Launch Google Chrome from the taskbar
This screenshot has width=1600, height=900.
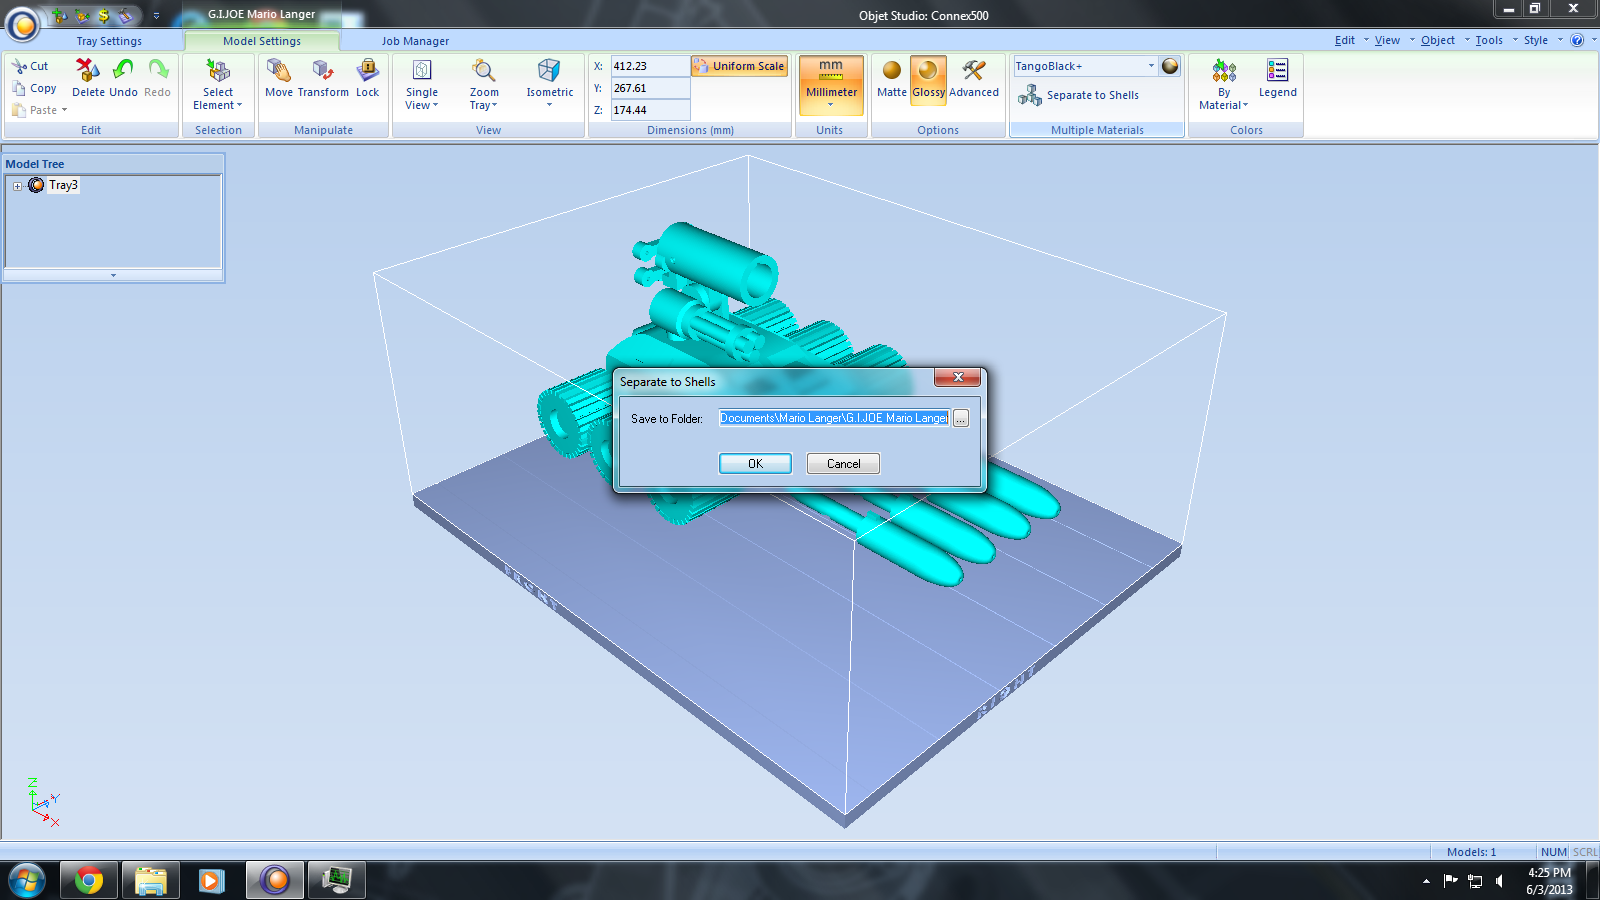(x=89, y=880)
